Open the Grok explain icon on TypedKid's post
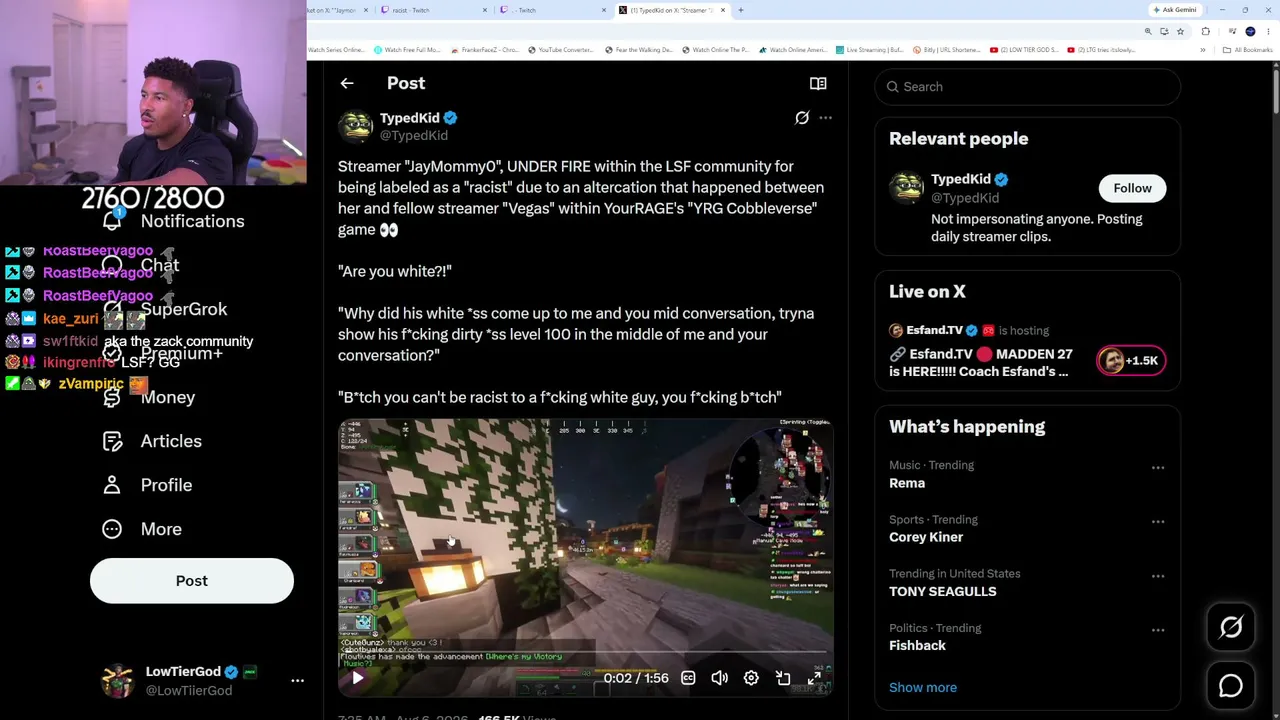This screenshot has width=1280, height=720. [802, 118]
